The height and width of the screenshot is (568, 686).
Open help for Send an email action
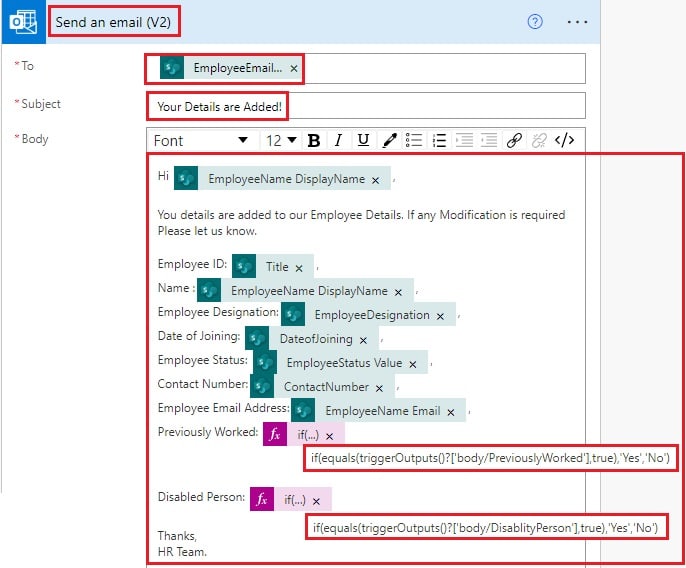[x=535, y=21]
